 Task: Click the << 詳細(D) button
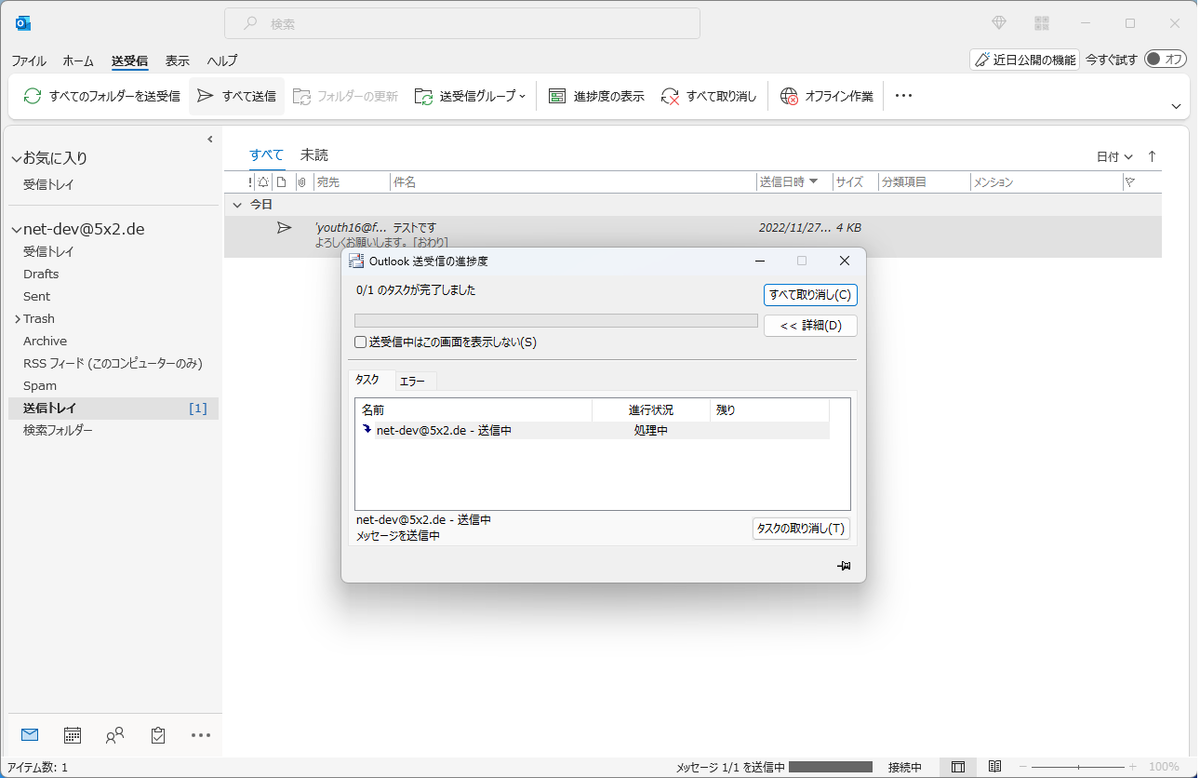coord(810,326)
